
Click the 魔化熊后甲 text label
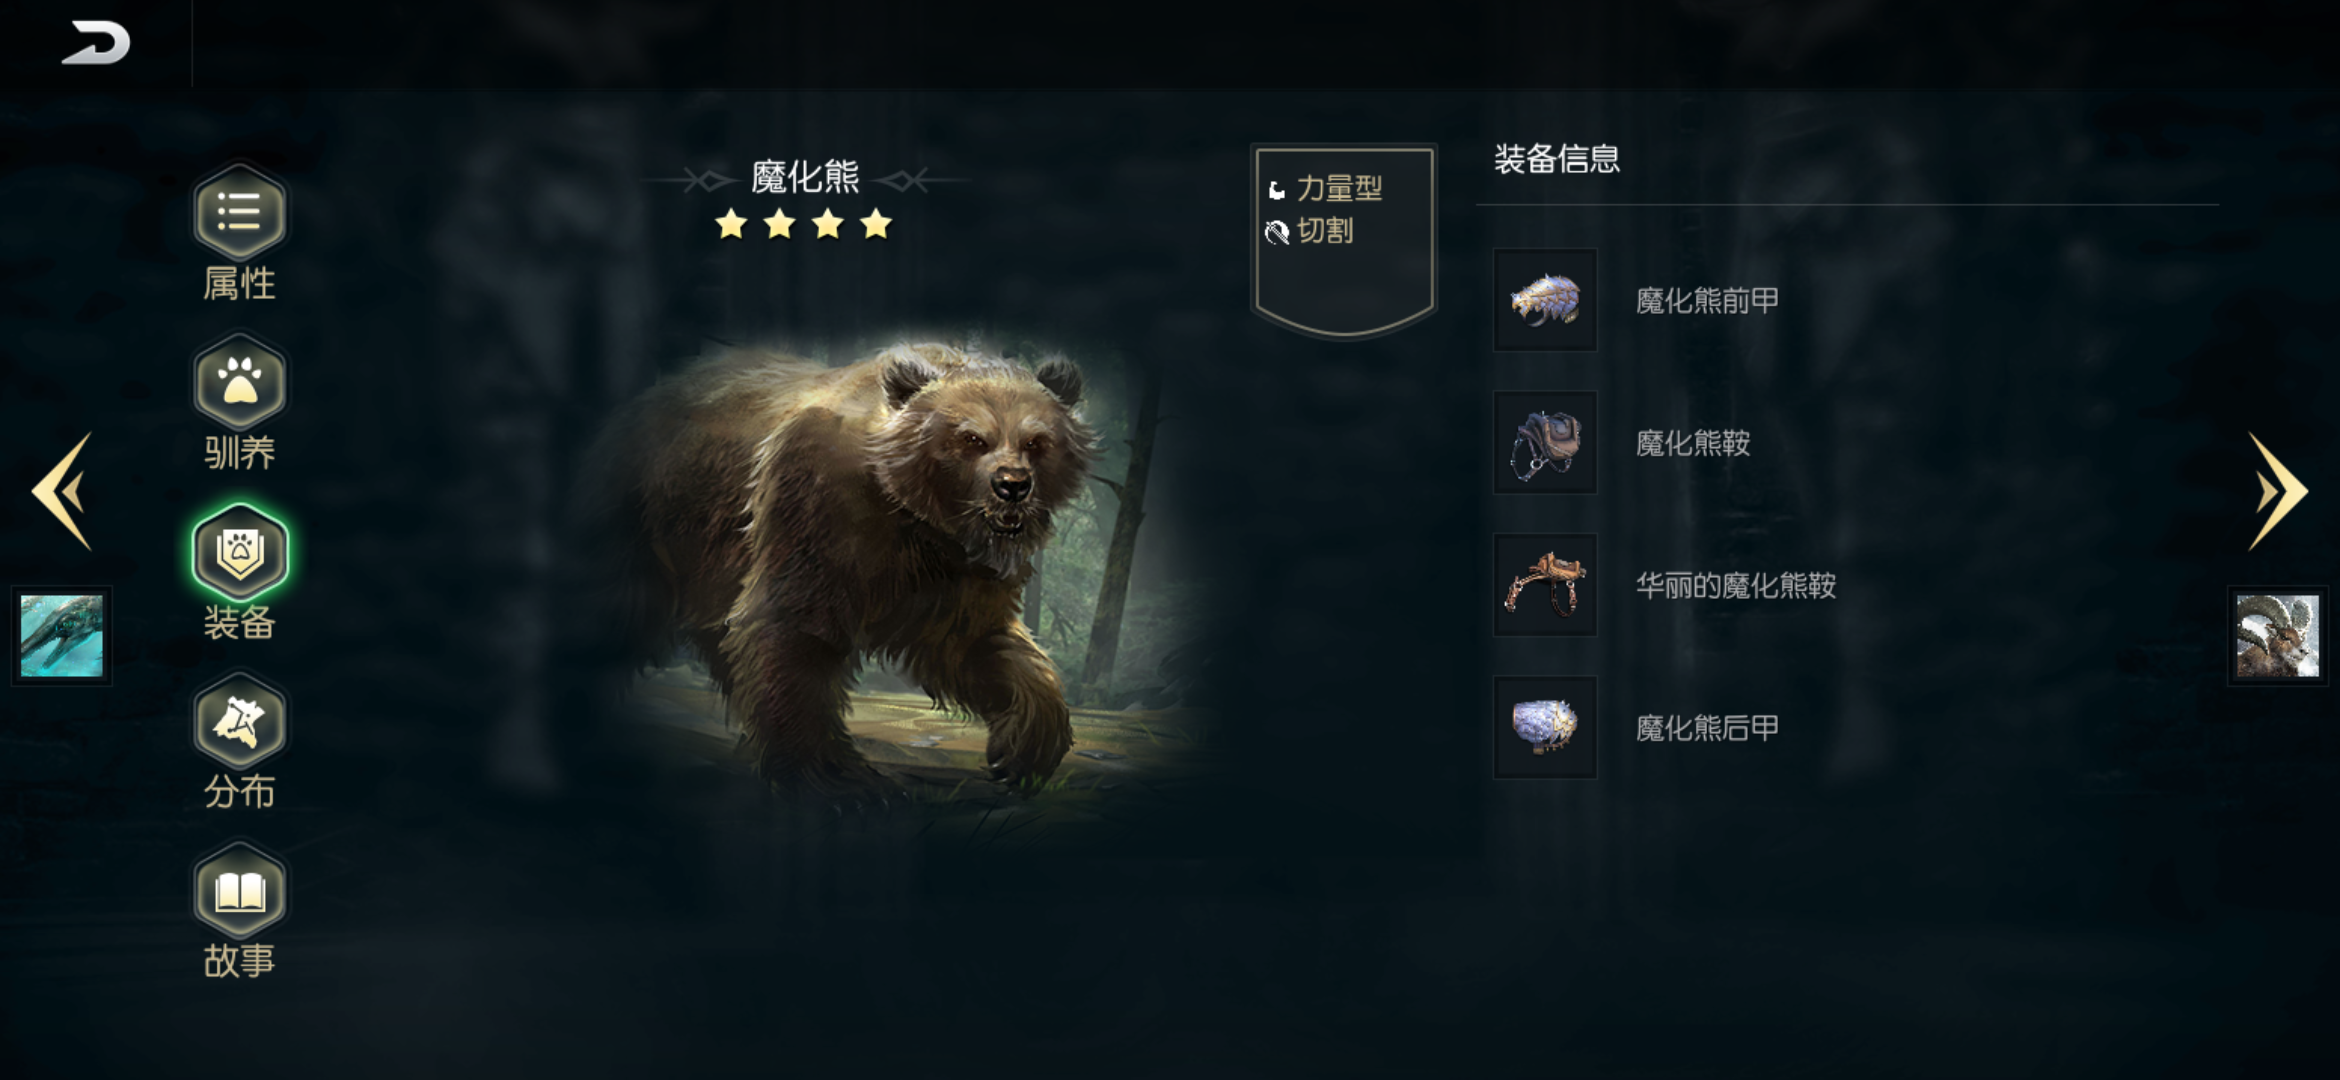point(1707,728)
